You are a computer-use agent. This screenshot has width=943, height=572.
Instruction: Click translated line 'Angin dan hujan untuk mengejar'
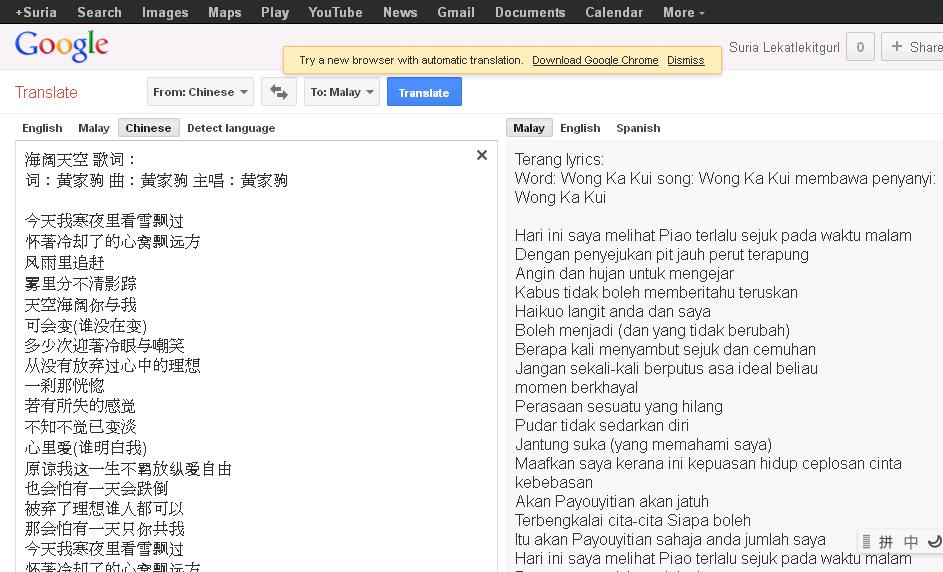point(624,274)
